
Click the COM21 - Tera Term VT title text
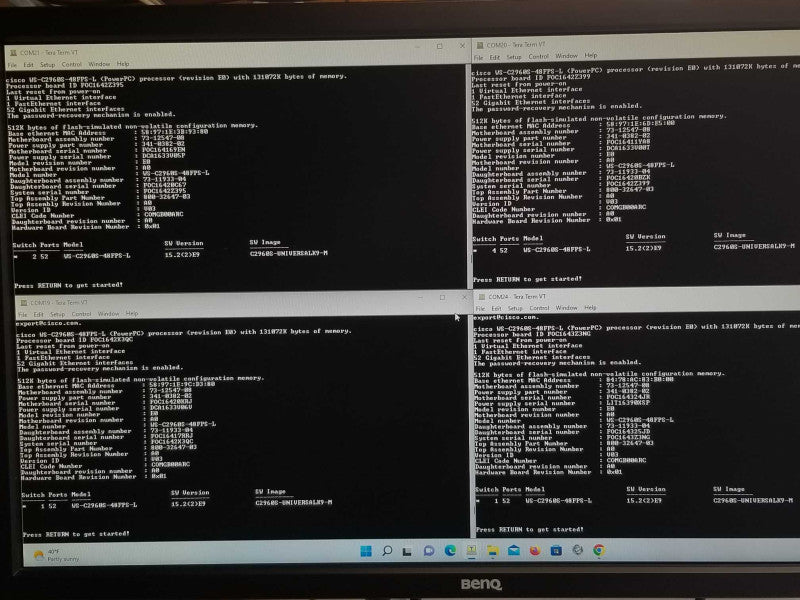tap(48, 53)
